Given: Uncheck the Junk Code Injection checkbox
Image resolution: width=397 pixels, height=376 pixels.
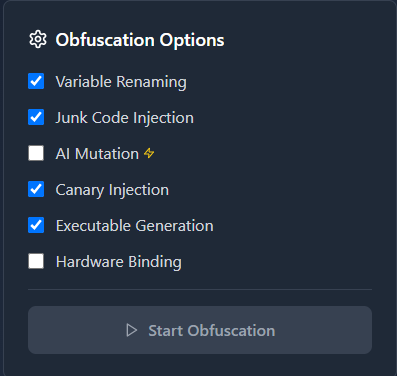Looking at the screenshot, I should click(x=36, y=117).
